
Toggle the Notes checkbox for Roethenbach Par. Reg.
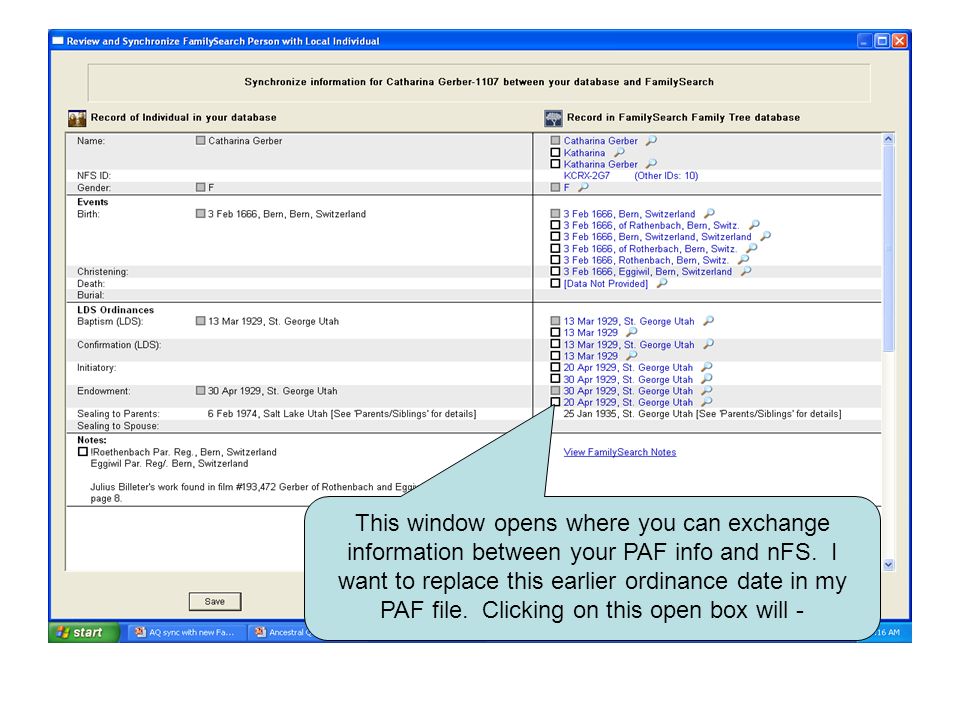pyautogui.click(x=83, y=452)
